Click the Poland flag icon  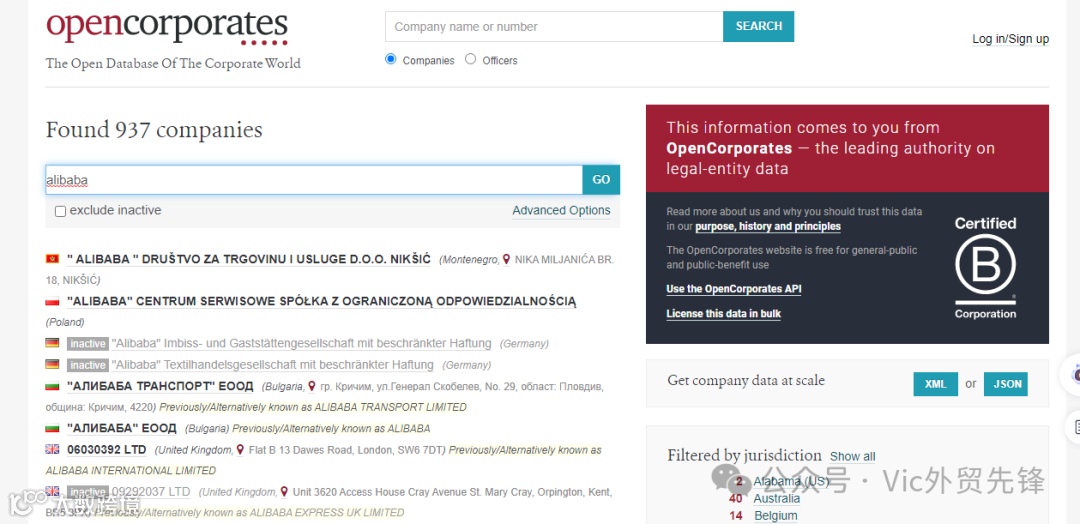(x=52, y=302)
